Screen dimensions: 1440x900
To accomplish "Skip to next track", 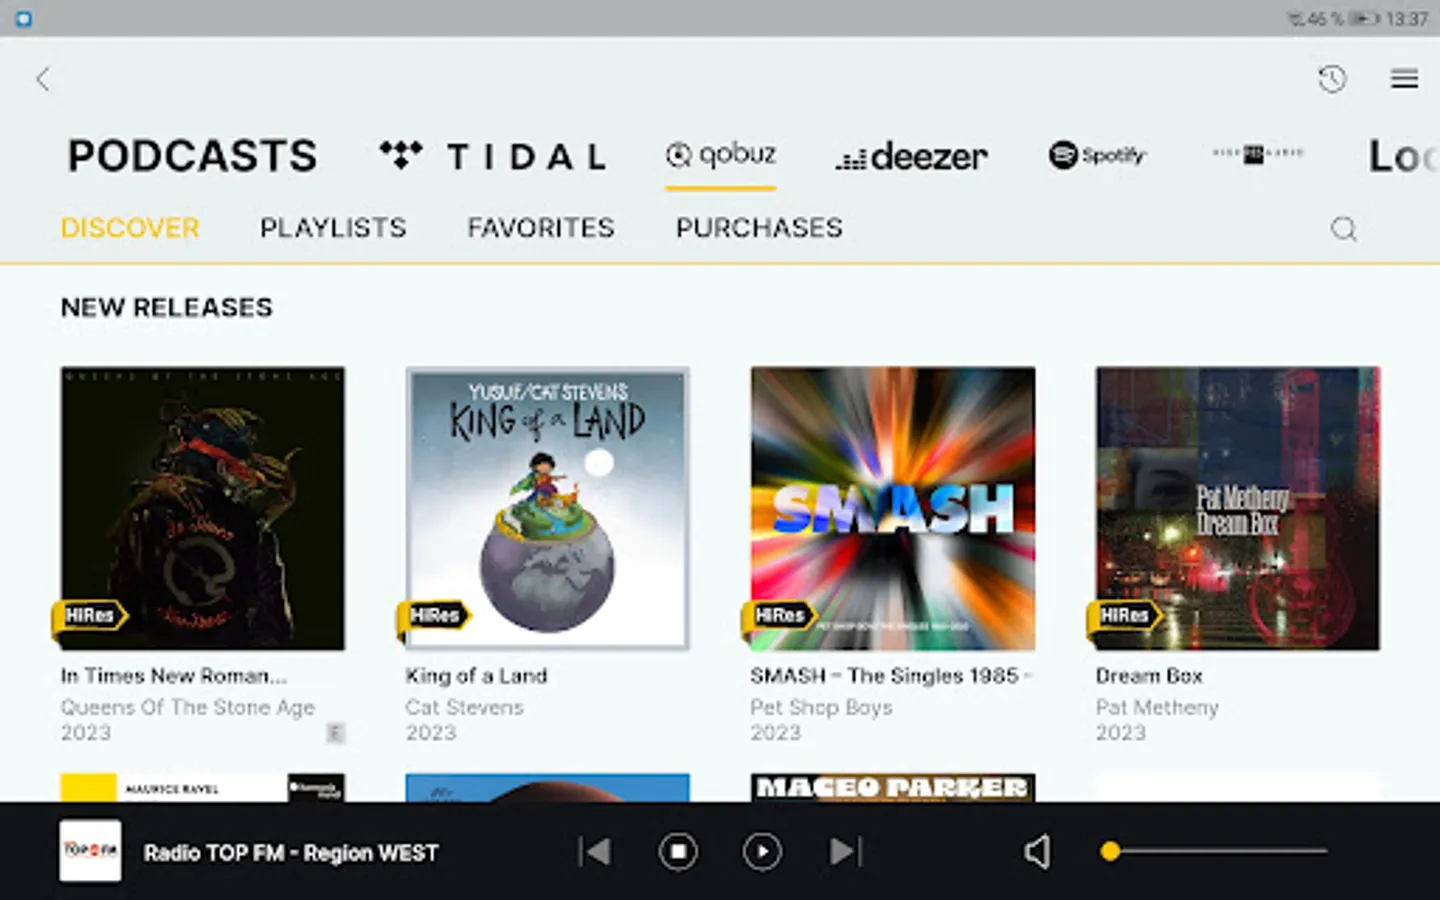I will coord(845,852).
